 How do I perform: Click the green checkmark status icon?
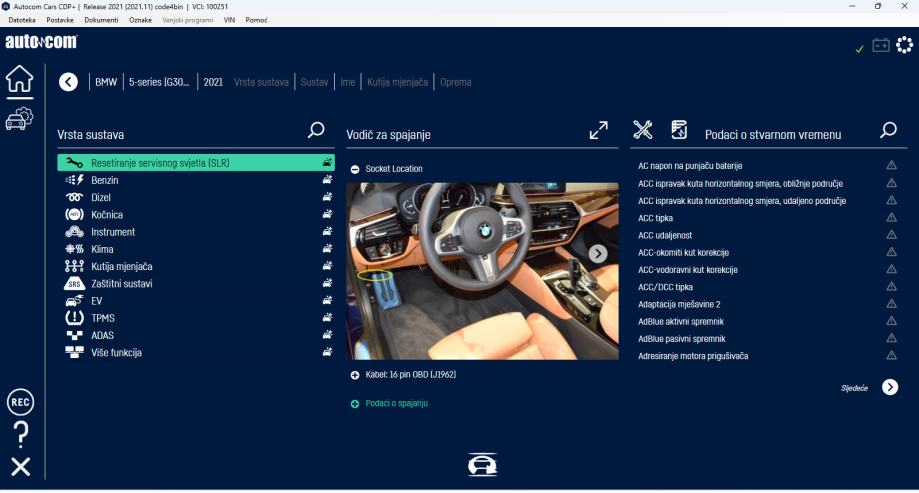tap(859, 49)
